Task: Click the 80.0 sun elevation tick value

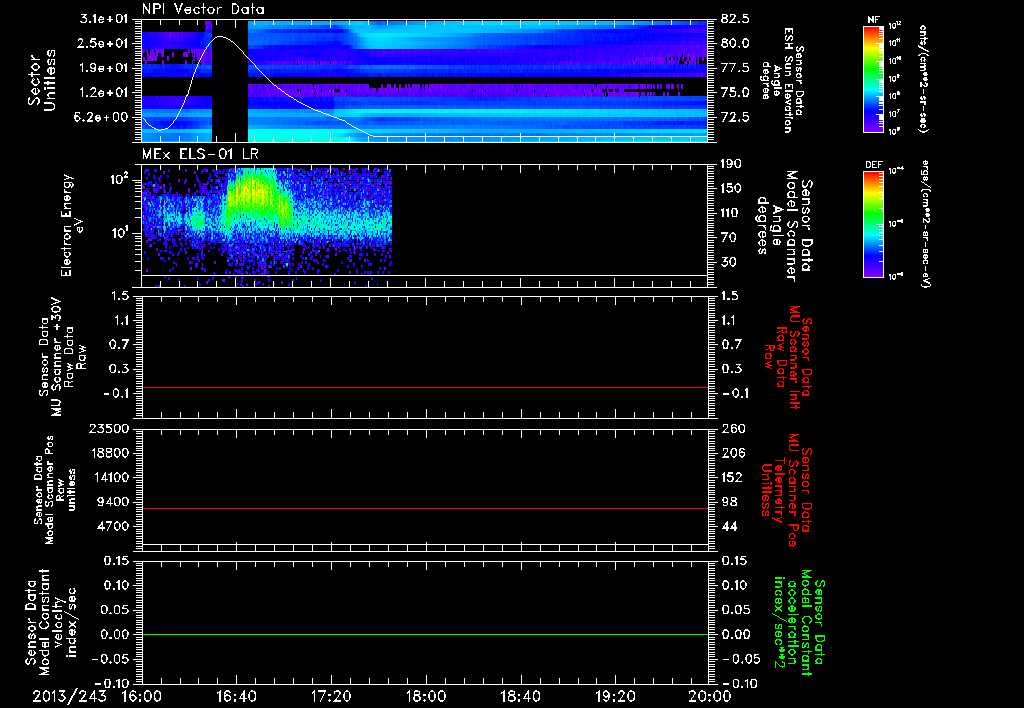Action: [x=735, y=44]
